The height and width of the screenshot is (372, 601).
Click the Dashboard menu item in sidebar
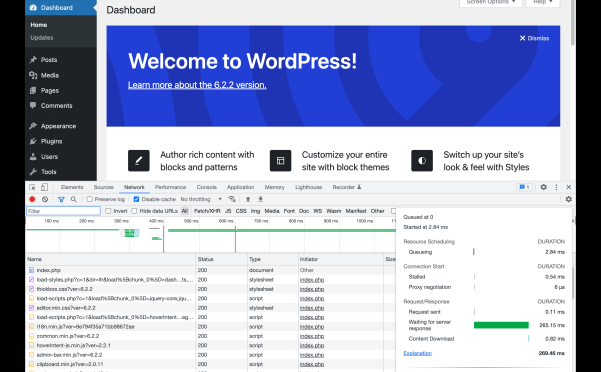point(61,8)
